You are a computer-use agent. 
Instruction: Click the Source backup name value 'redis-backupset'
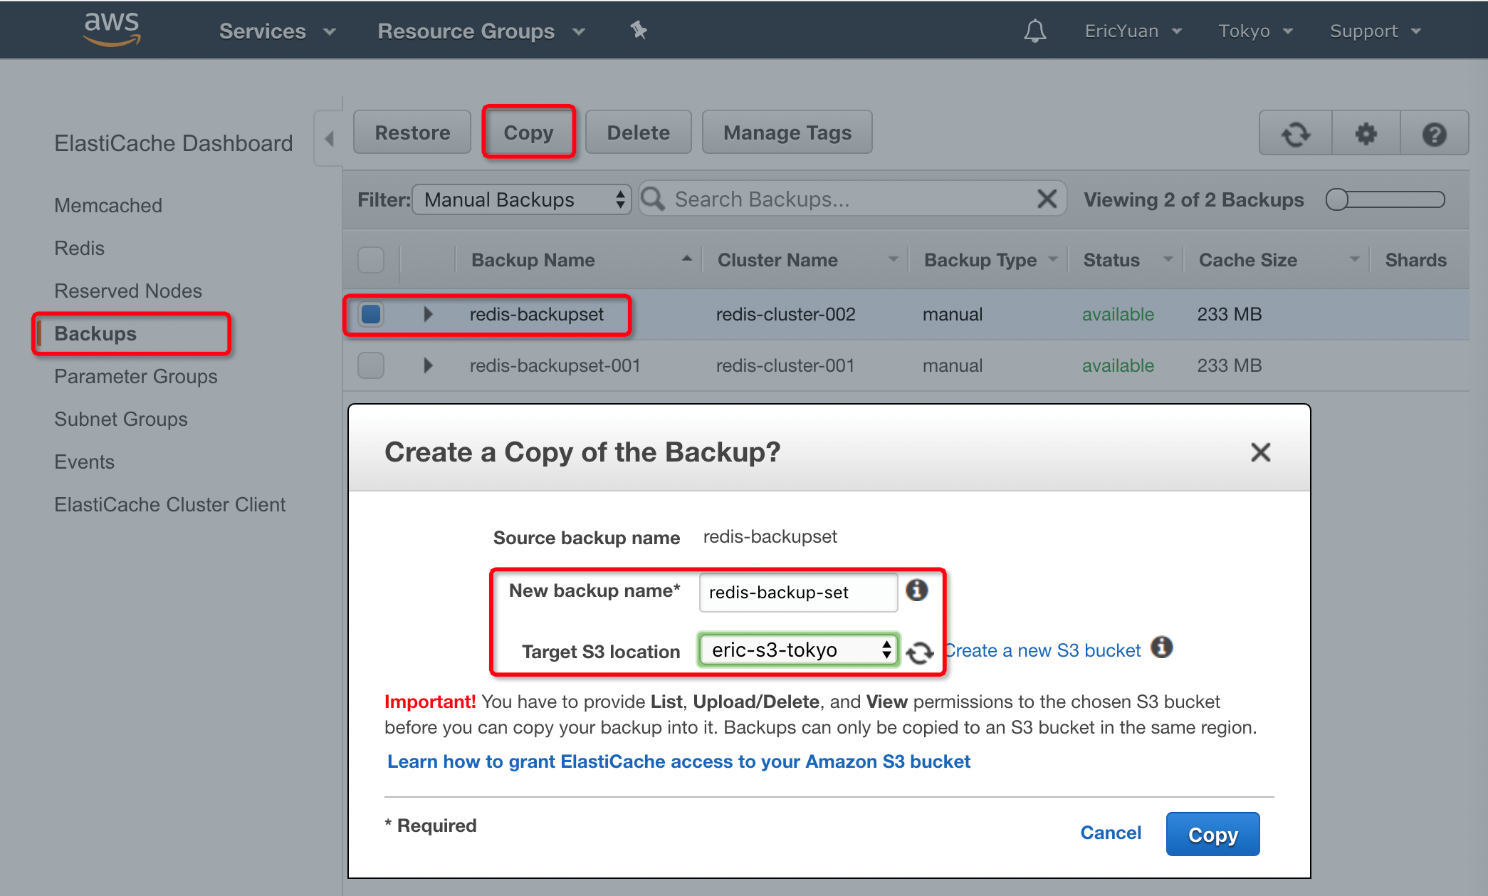770,537
